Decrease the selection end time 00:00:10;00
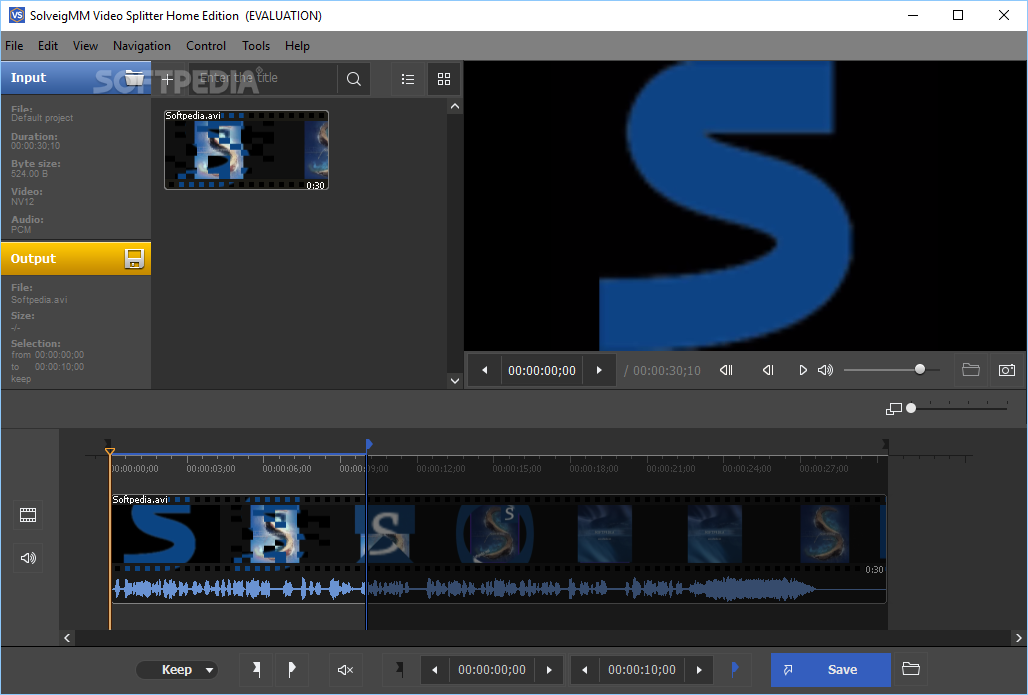 click(x=585, y=670)
